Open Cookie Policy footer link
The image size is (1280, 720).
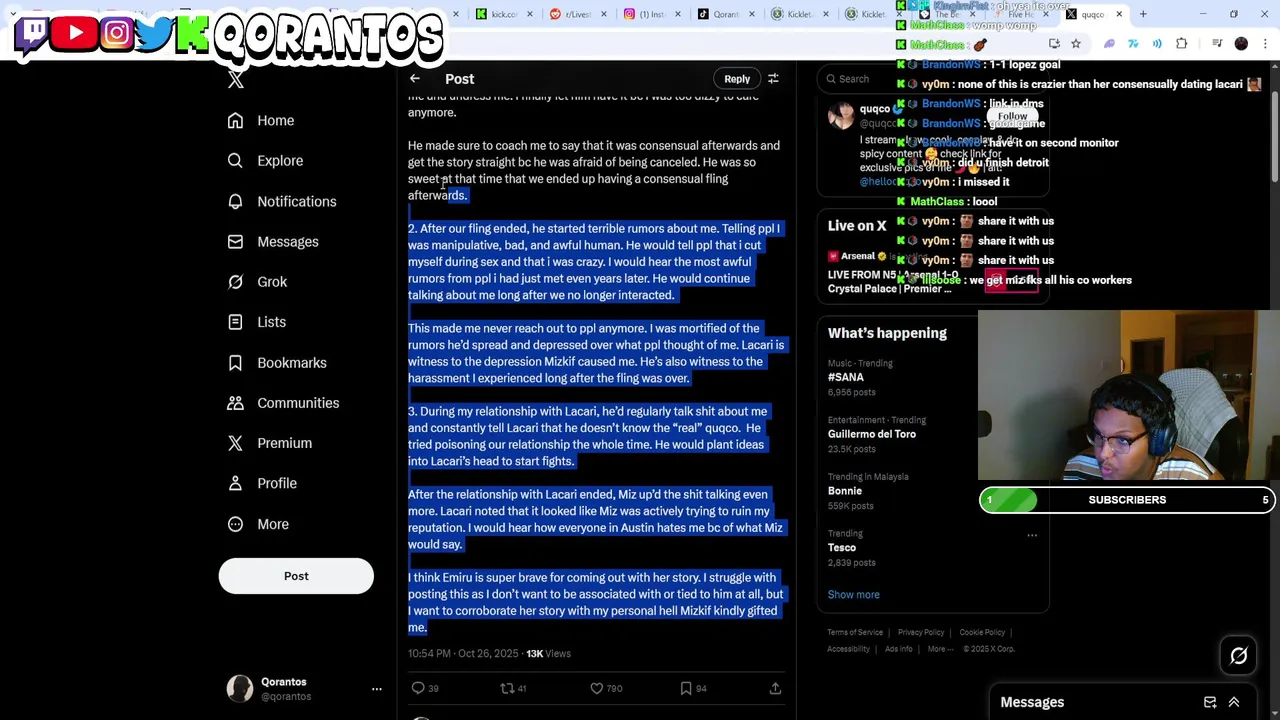point(982,632)
